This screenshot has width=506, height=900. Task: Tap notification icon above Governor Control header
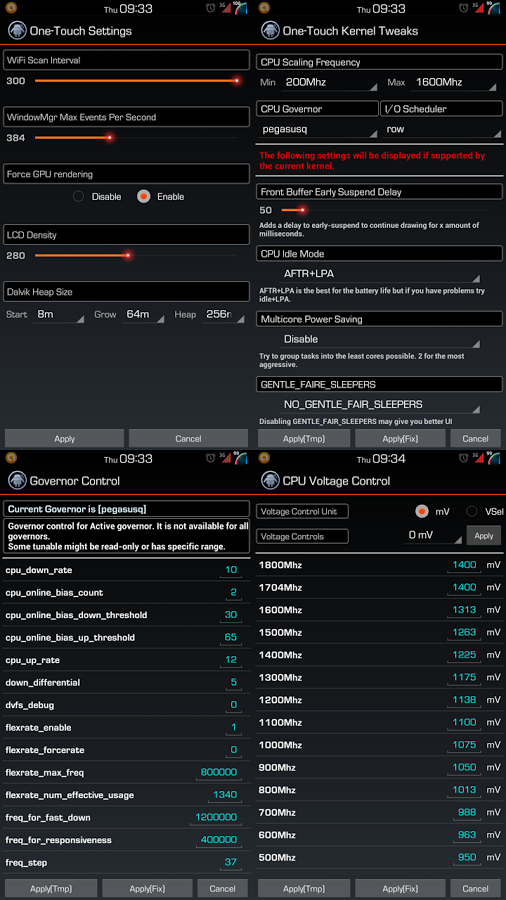10,457
